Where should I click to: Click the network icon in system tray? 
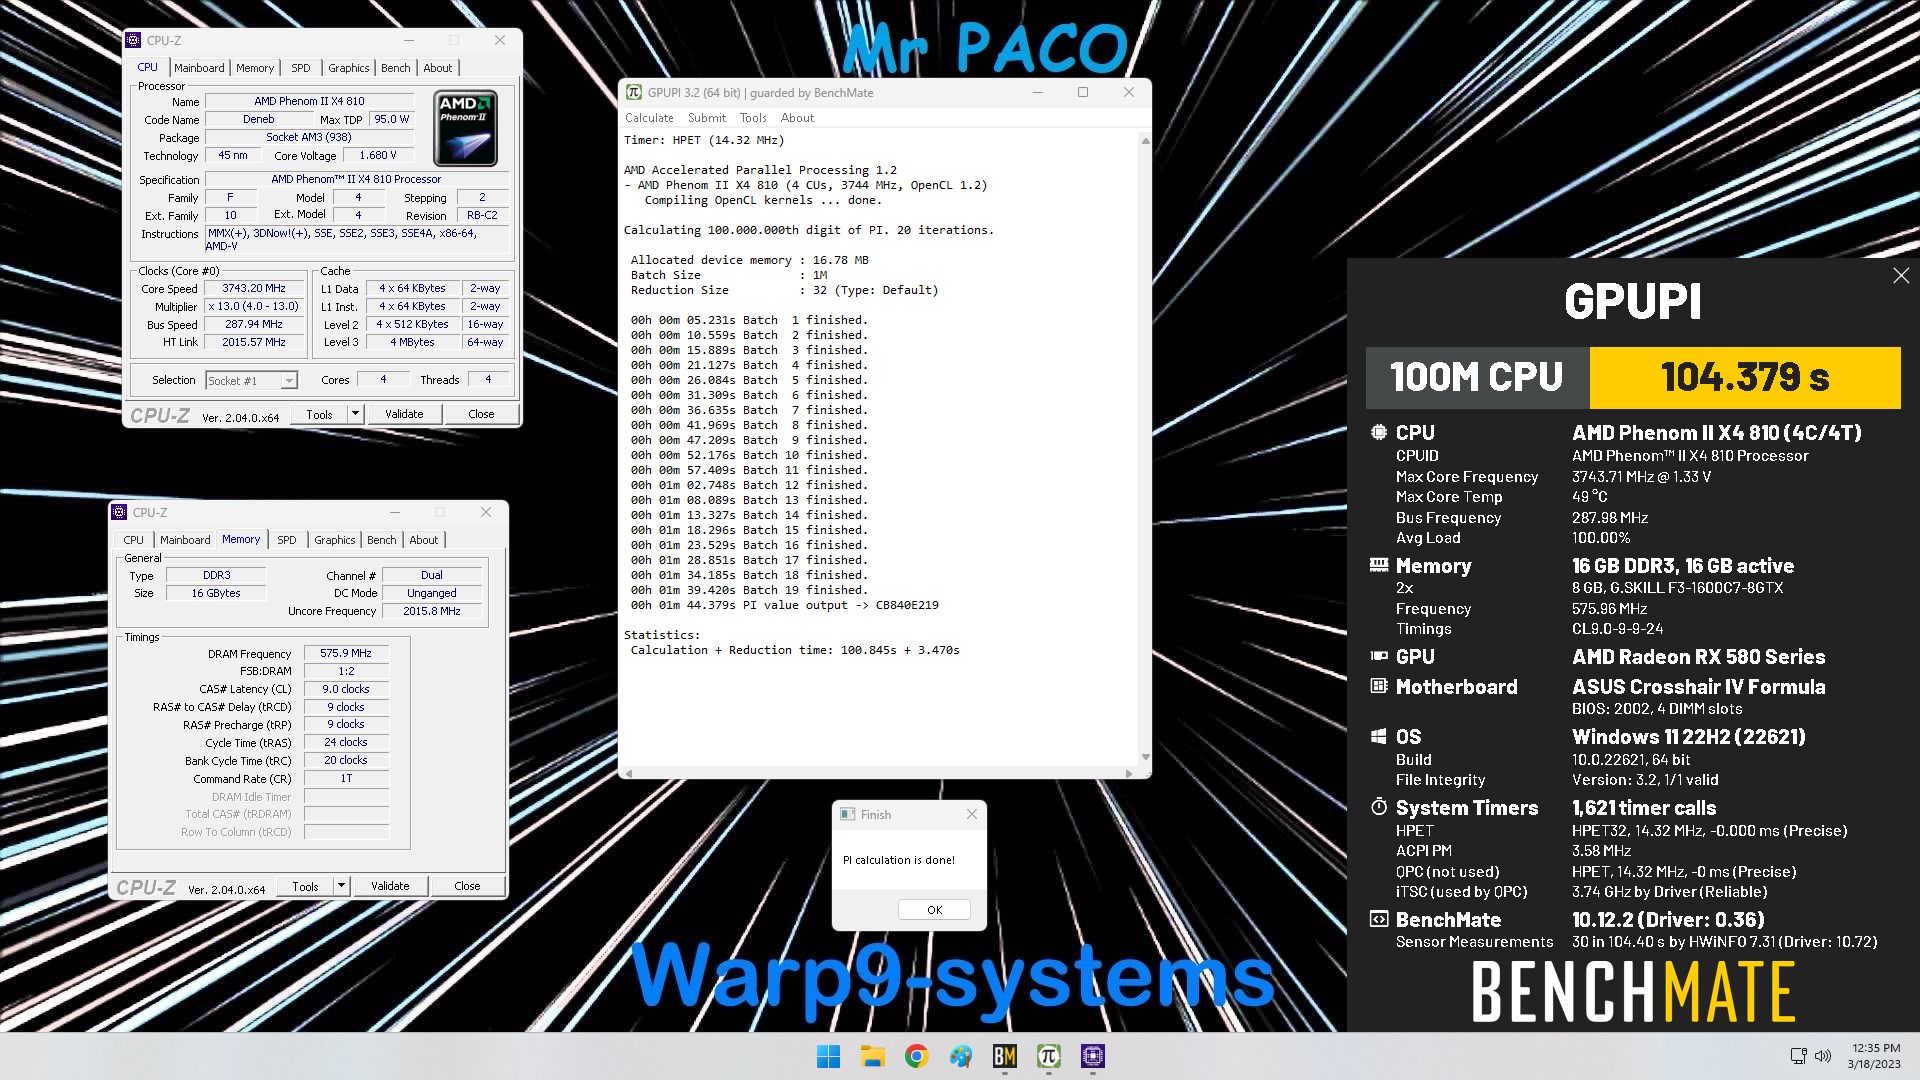tap(1798, 1056)
